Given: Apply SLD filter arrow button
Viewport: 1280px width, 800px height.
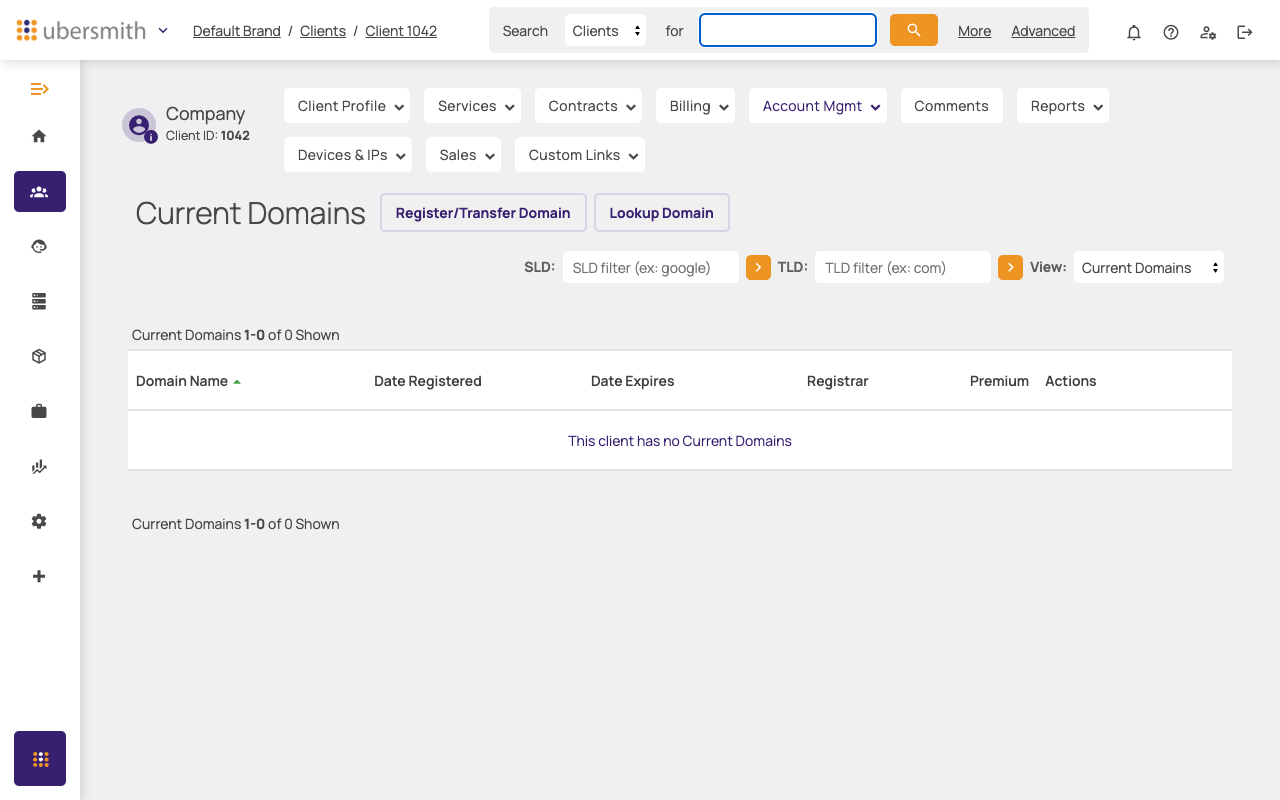Looking at the screenshot, I should [x=758, y=267].
